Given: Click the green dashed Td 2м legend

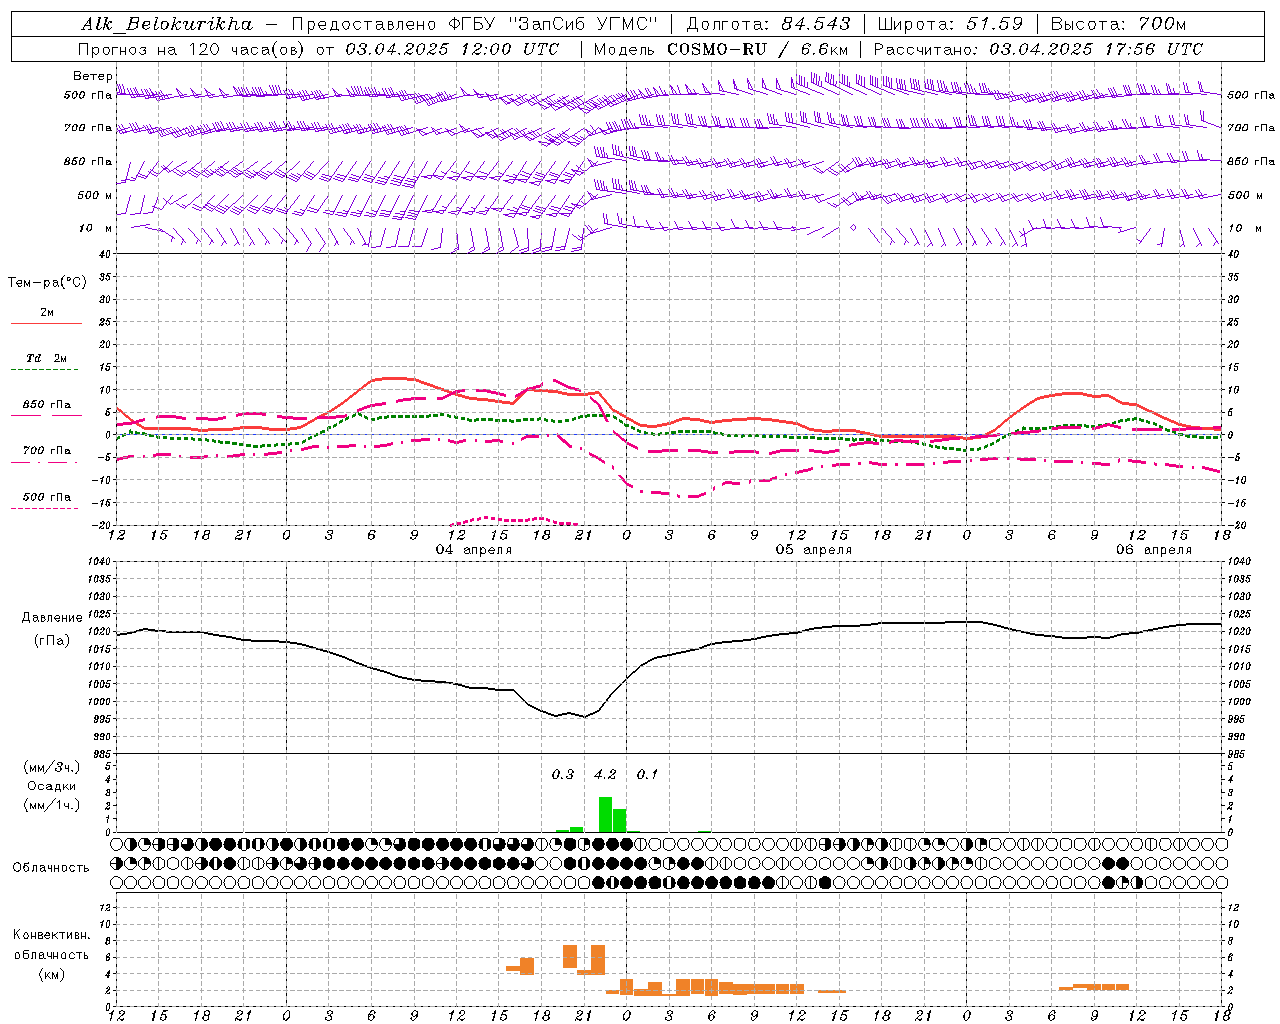Looking at the screenshot, I should (x=46, y=364).
